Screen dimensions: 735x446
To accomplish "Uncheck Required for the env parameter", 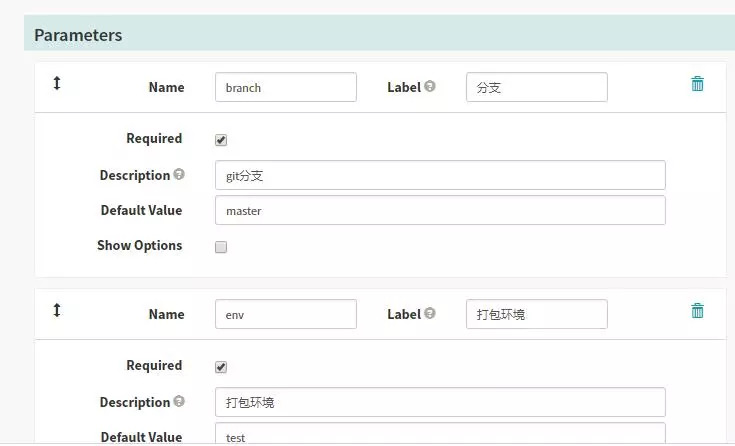I will click(x=221, y=367).
